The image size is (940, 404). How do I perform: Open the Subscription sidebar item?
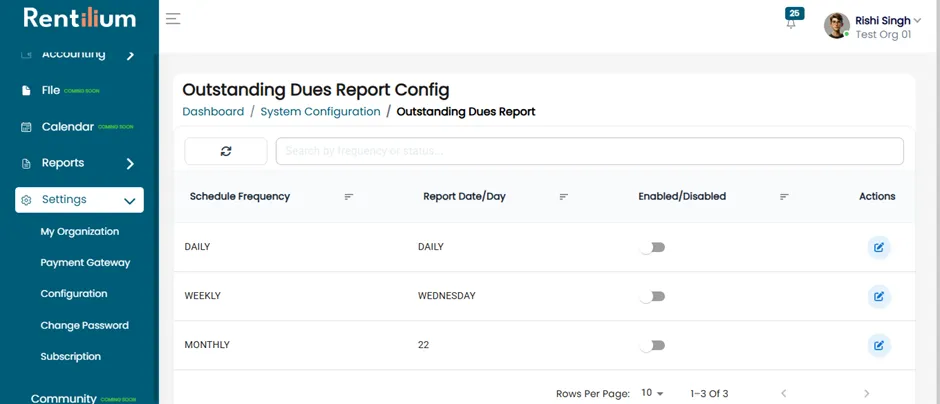click(71, 357)
